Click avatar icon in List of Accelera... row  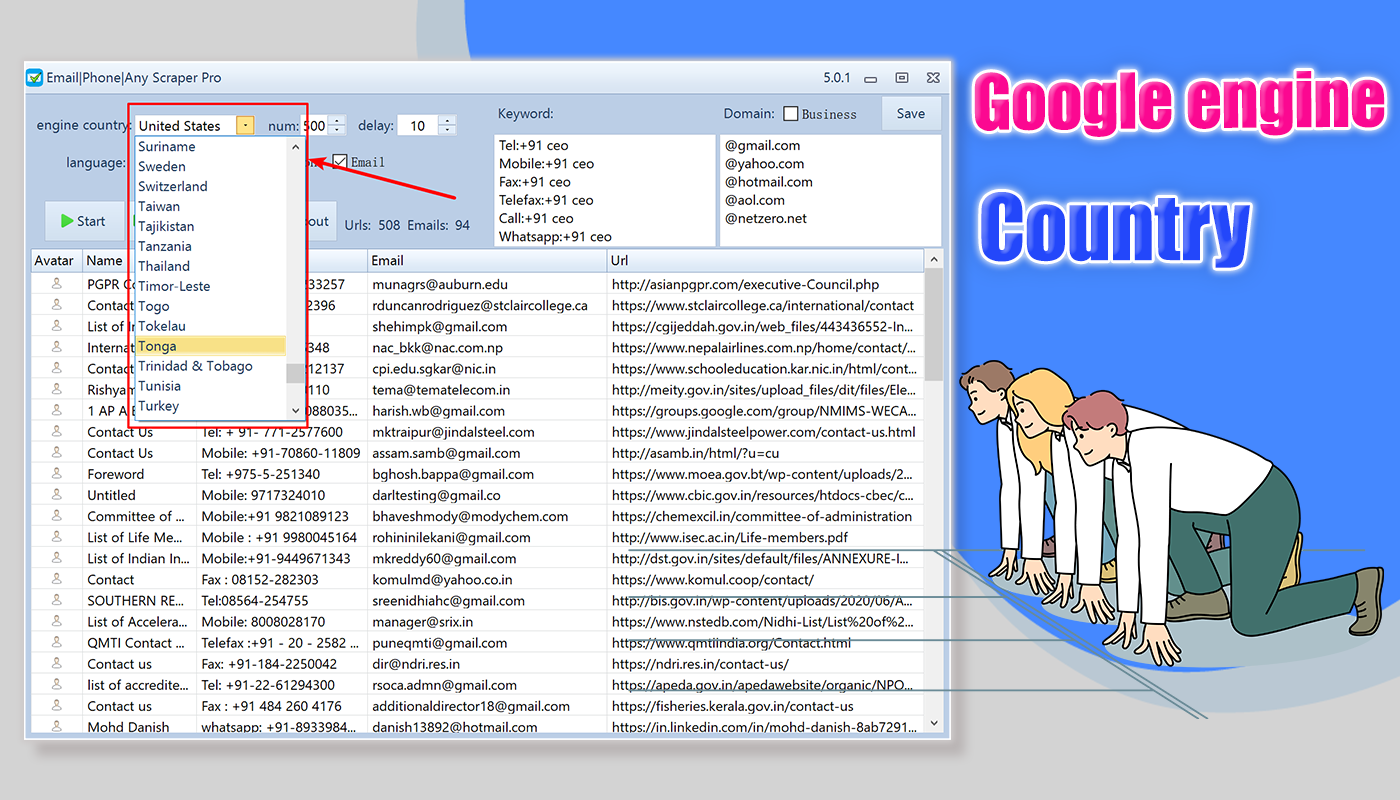[x=57, y=621]
